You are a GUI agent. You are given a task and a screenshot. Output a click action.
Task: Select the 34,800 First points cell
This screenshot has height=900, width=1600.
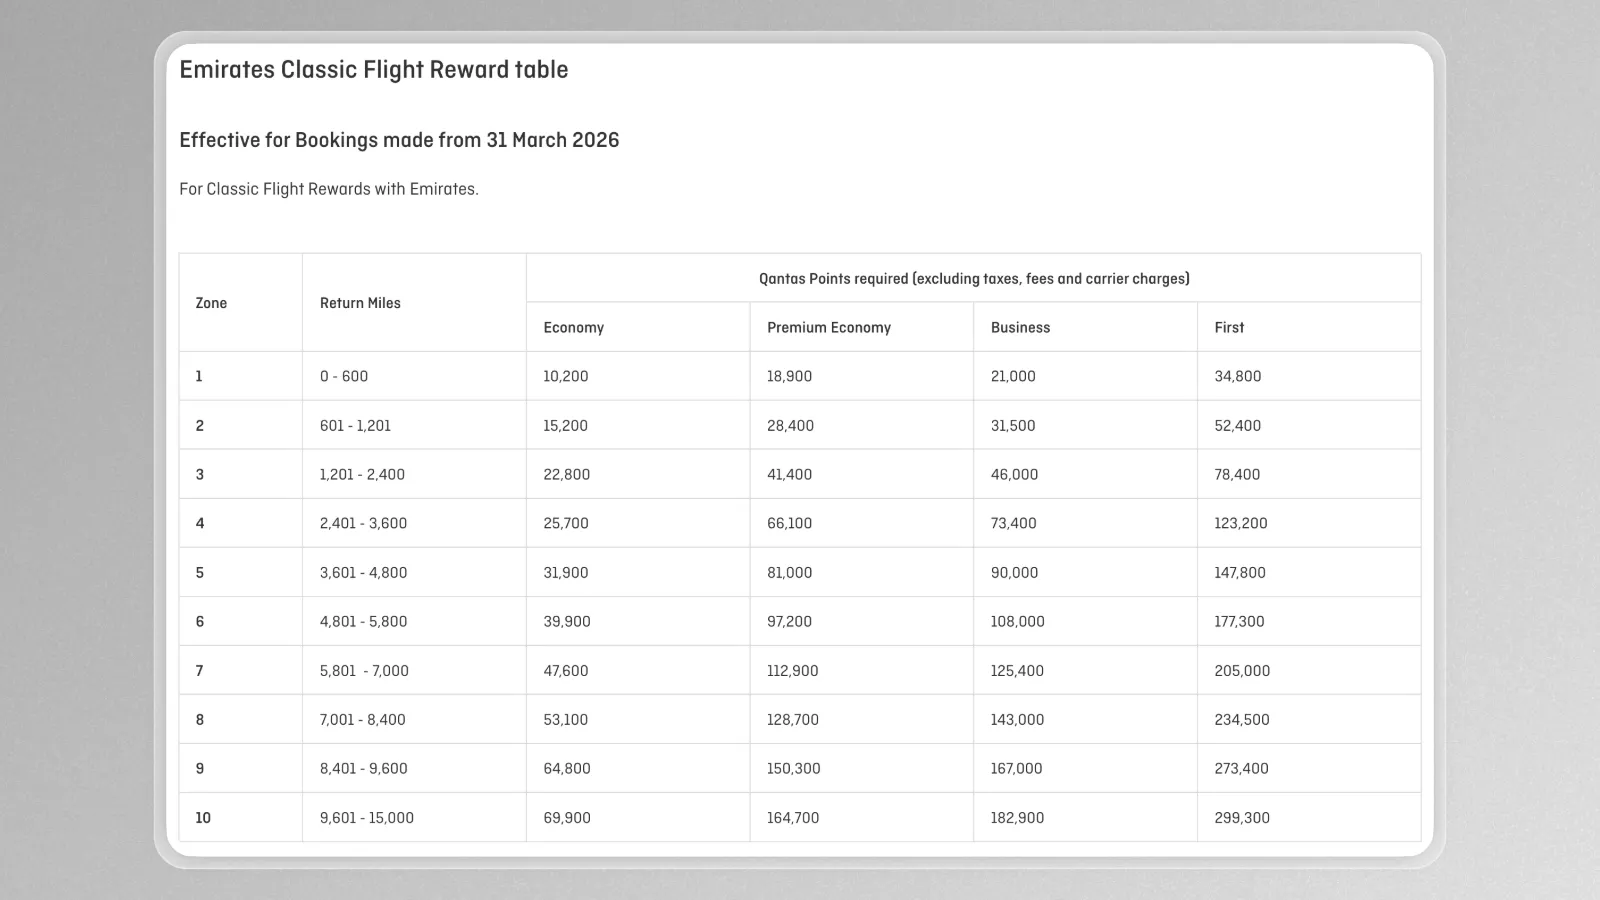point(1309,376)
